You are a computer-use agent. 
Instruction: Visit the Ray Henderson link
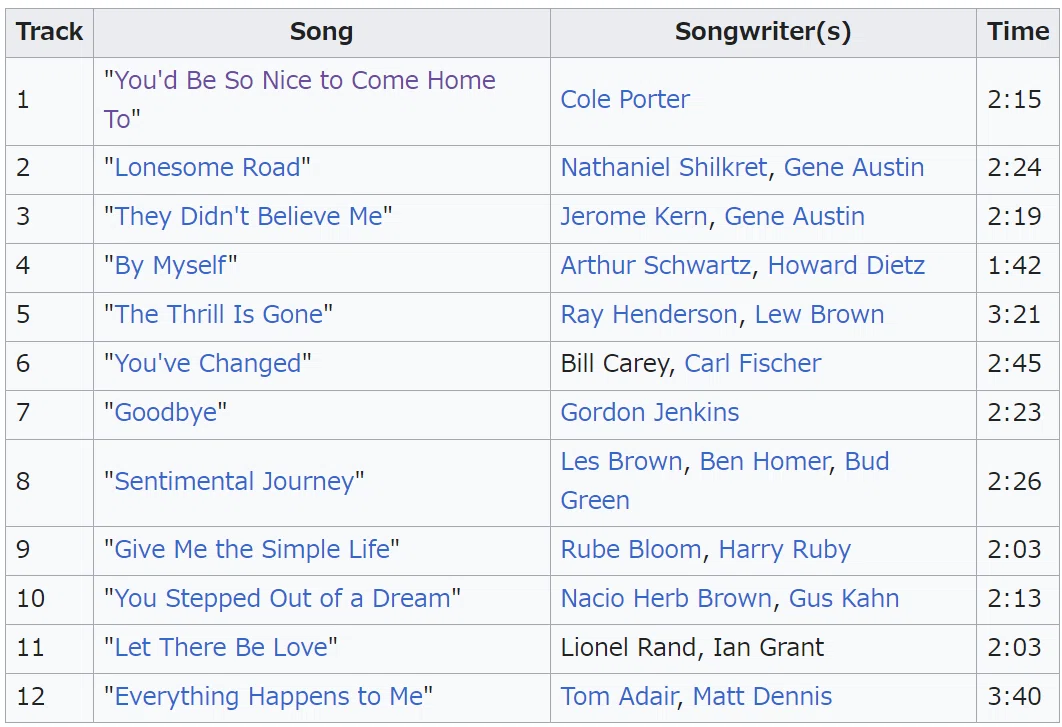(649, 314)
